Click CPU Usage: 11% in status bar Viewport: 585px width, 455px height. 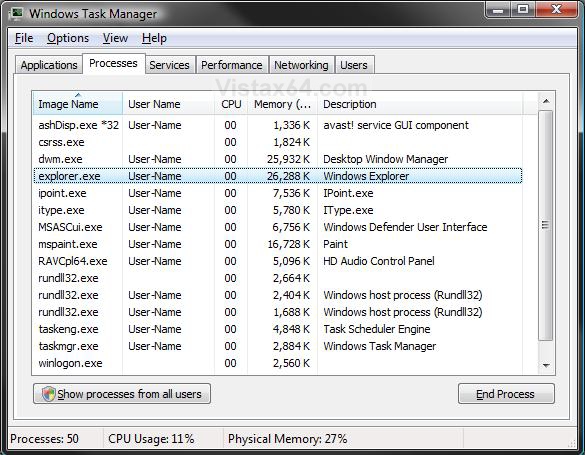point(151,439)
